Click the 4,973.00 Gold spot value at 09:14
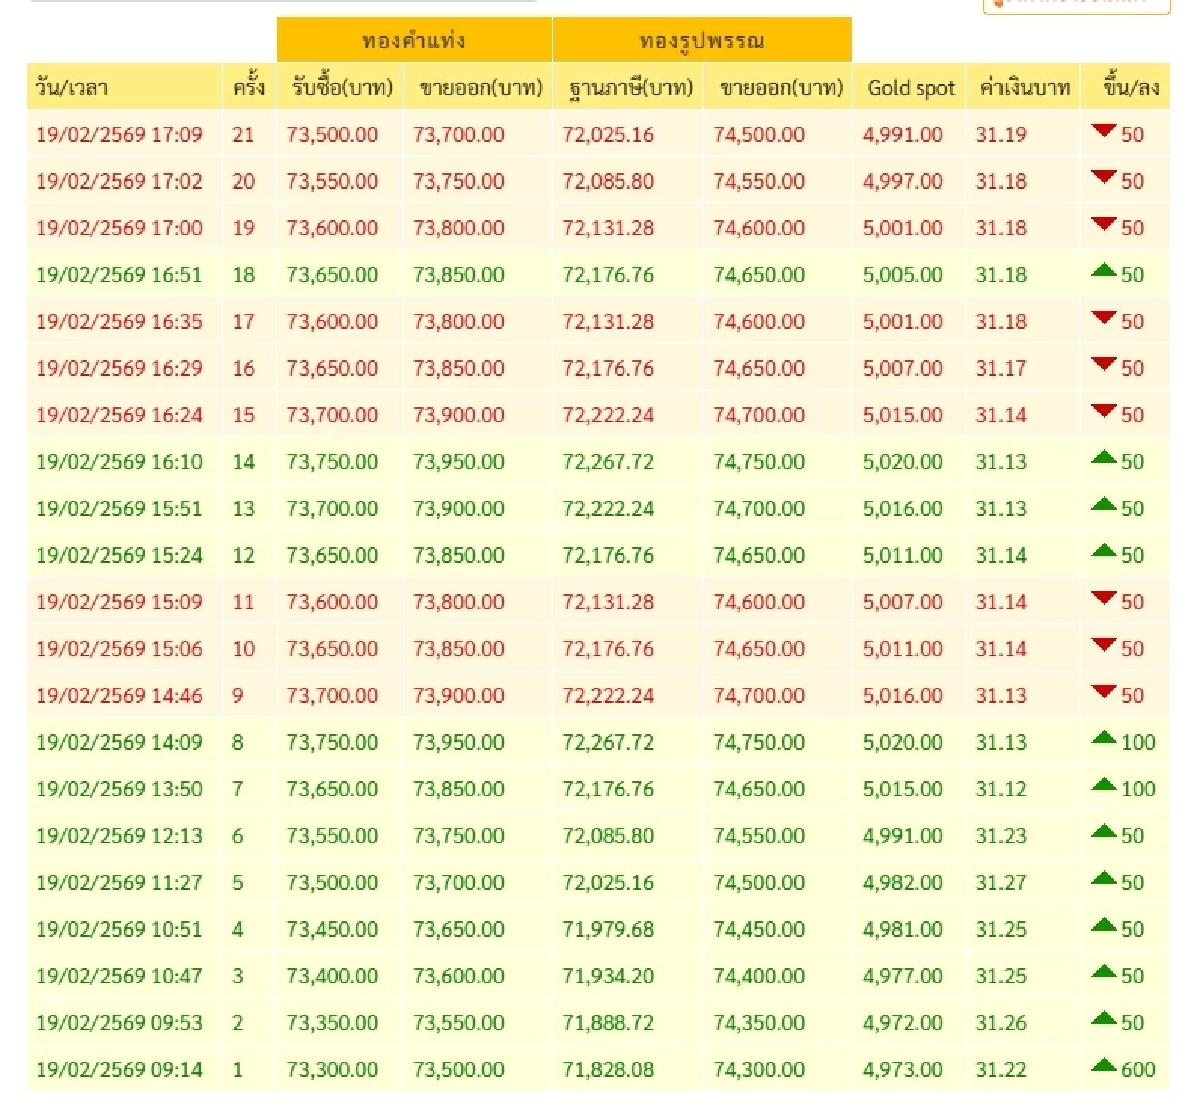Screen dimensions: 1200x1116 coord(902,1070)
